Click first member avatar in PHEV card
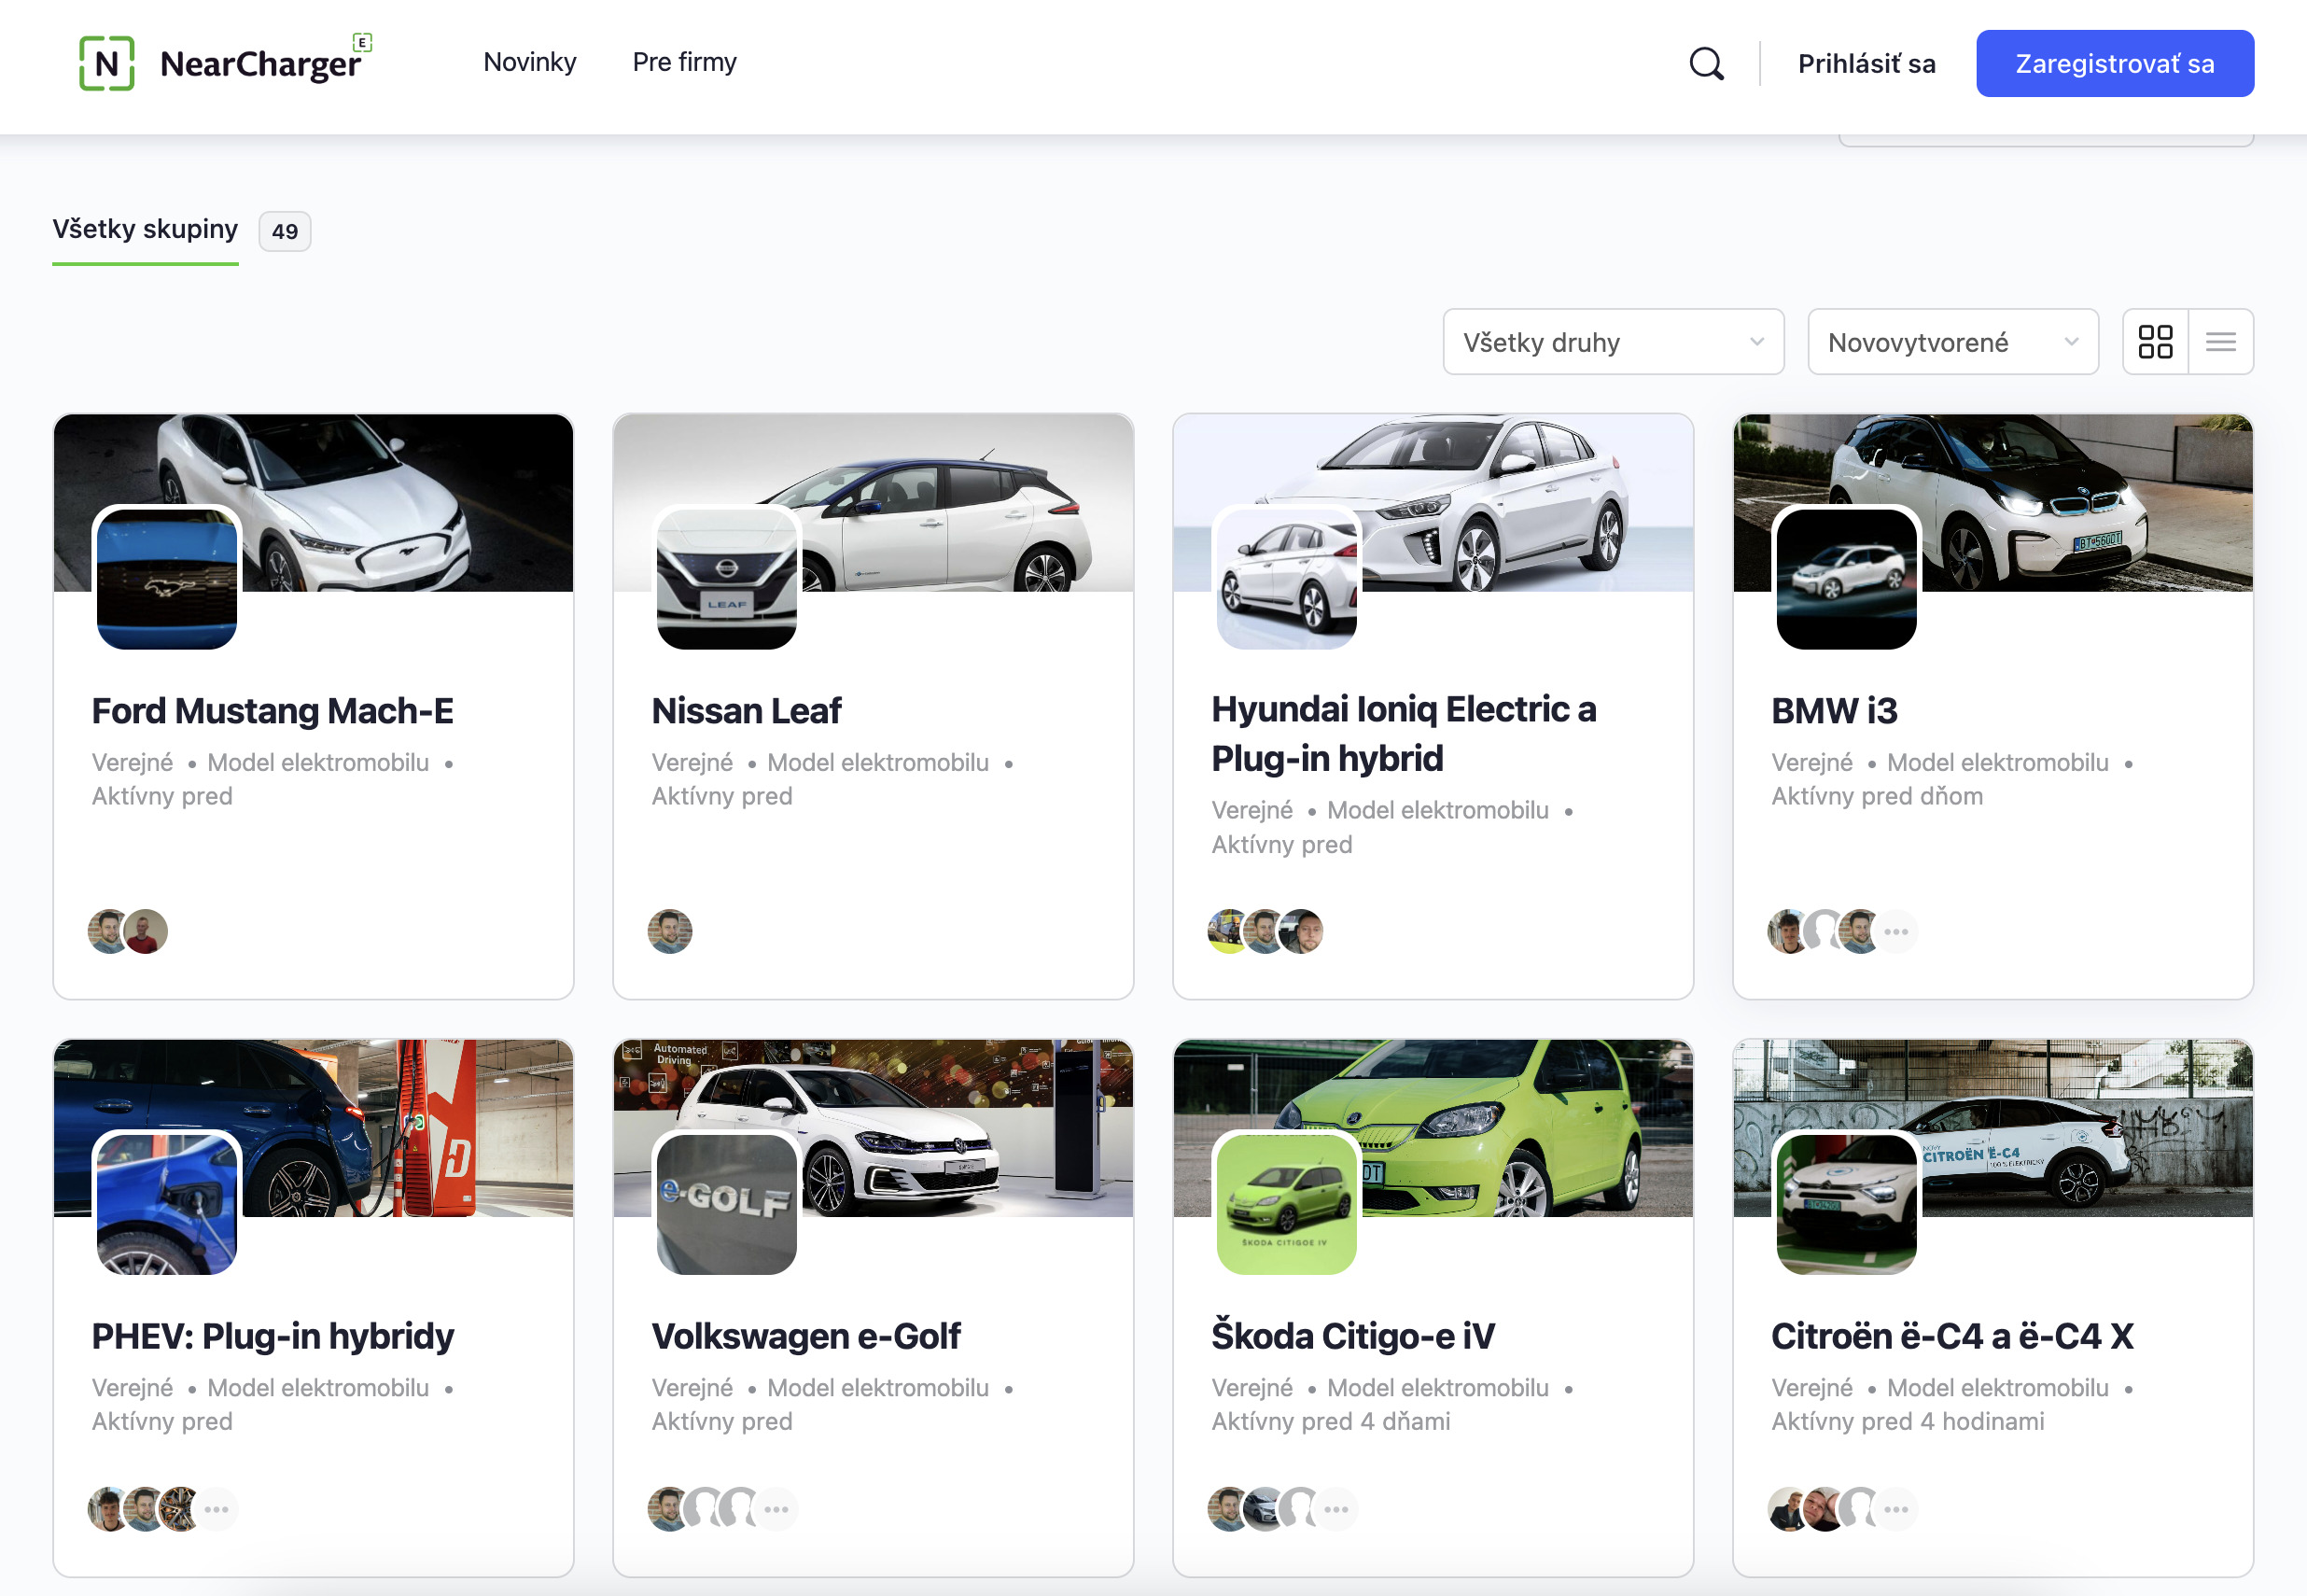The image size is (2307, 1596). click(108, 1509)
